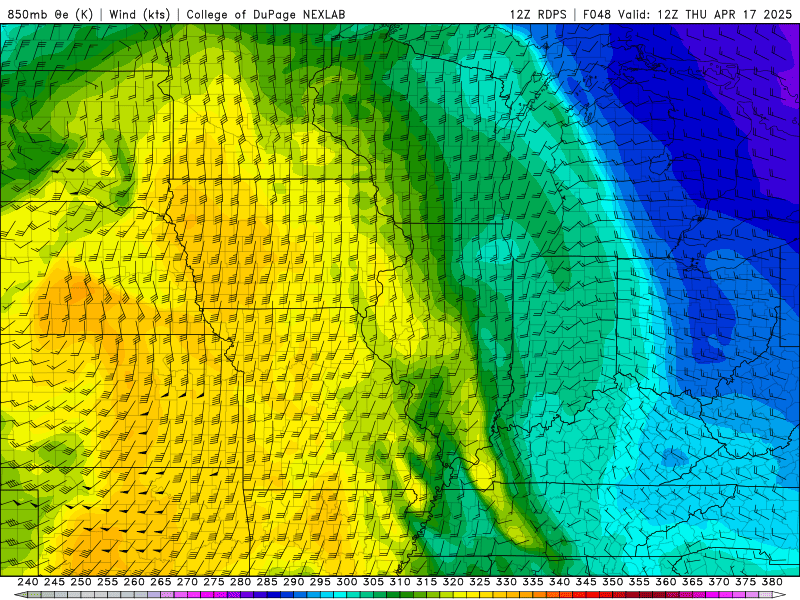Image resolution: width=800 pixels, height=600 pixels.
Task: Click the 360 scale value
Action: pos(666,582)
